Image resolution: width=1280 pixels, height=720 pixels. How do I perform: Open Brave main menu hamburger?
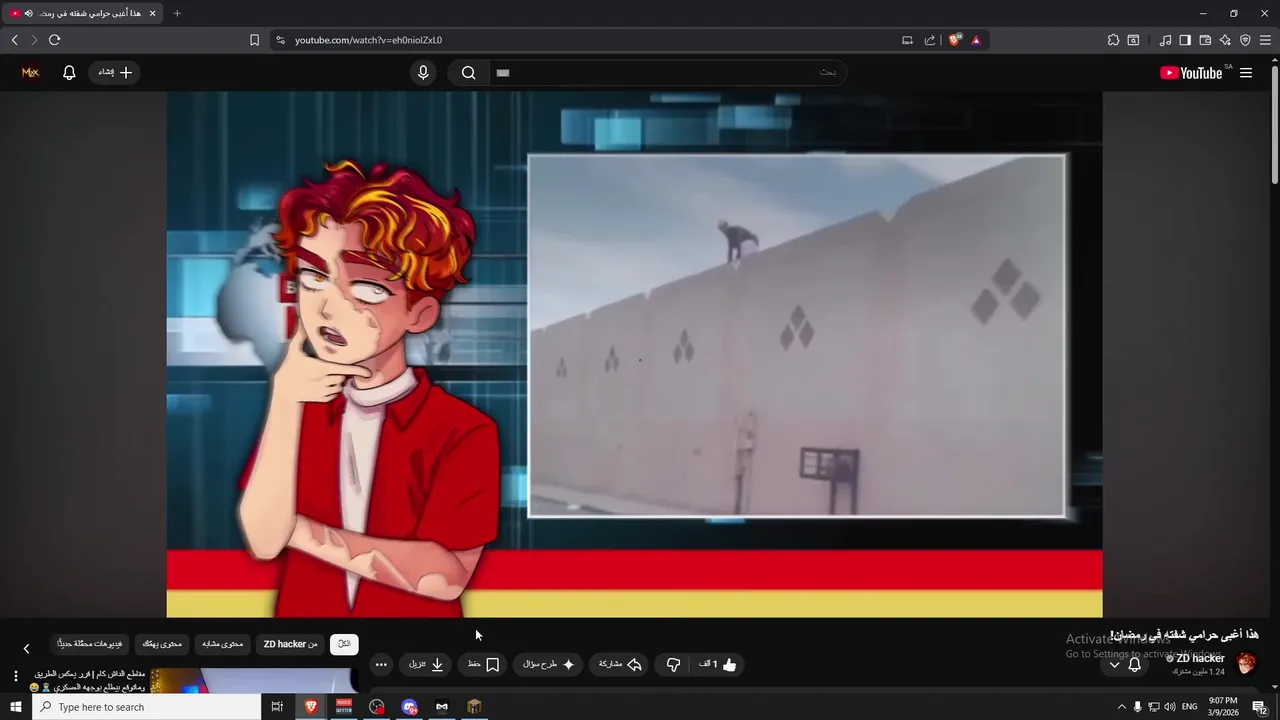coord(1266,40)
